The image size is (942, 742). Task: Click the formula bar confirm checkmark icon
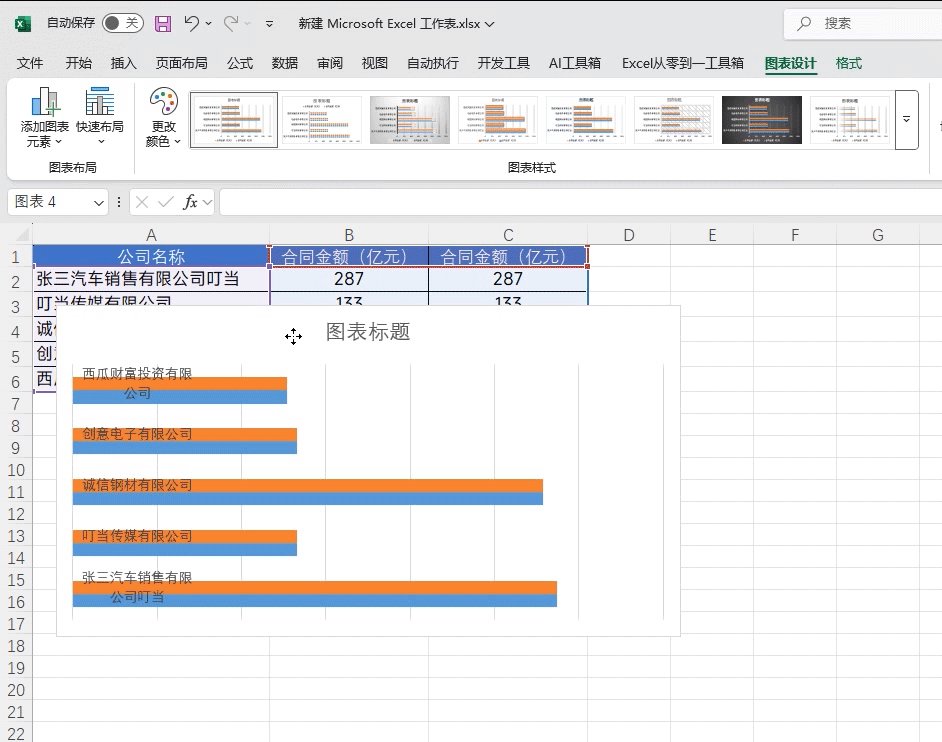165,202
